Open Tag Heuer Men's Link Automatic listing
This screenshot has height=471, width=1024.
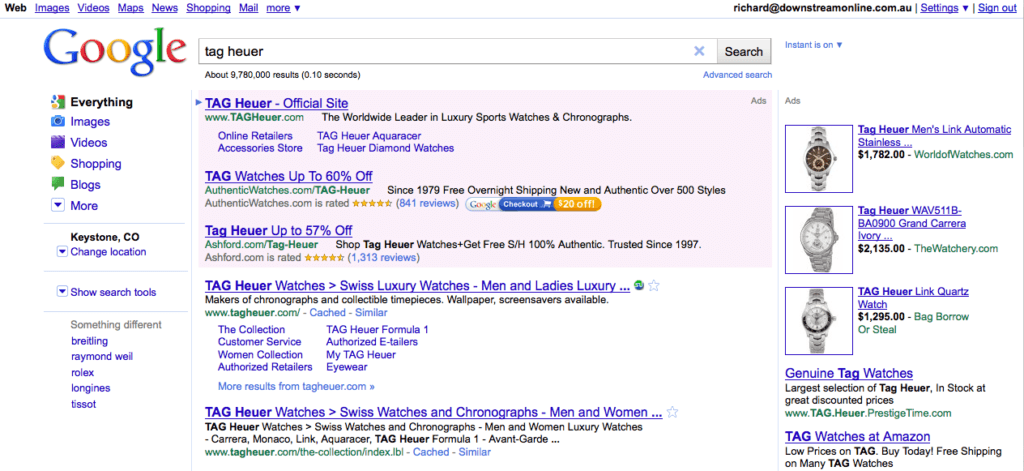click(934, 136)
